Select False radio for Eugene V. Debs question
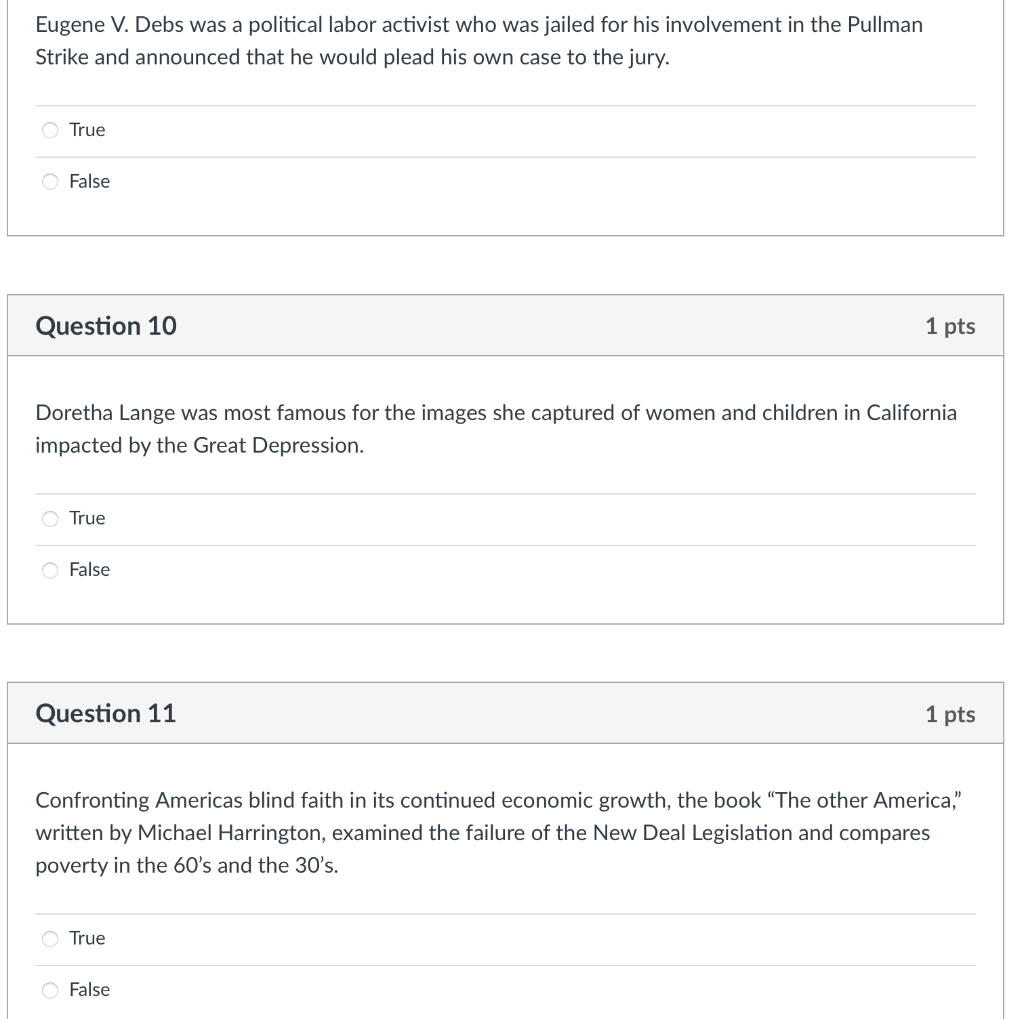This screenshot has width=1024, height=1019. coord(50,182)
